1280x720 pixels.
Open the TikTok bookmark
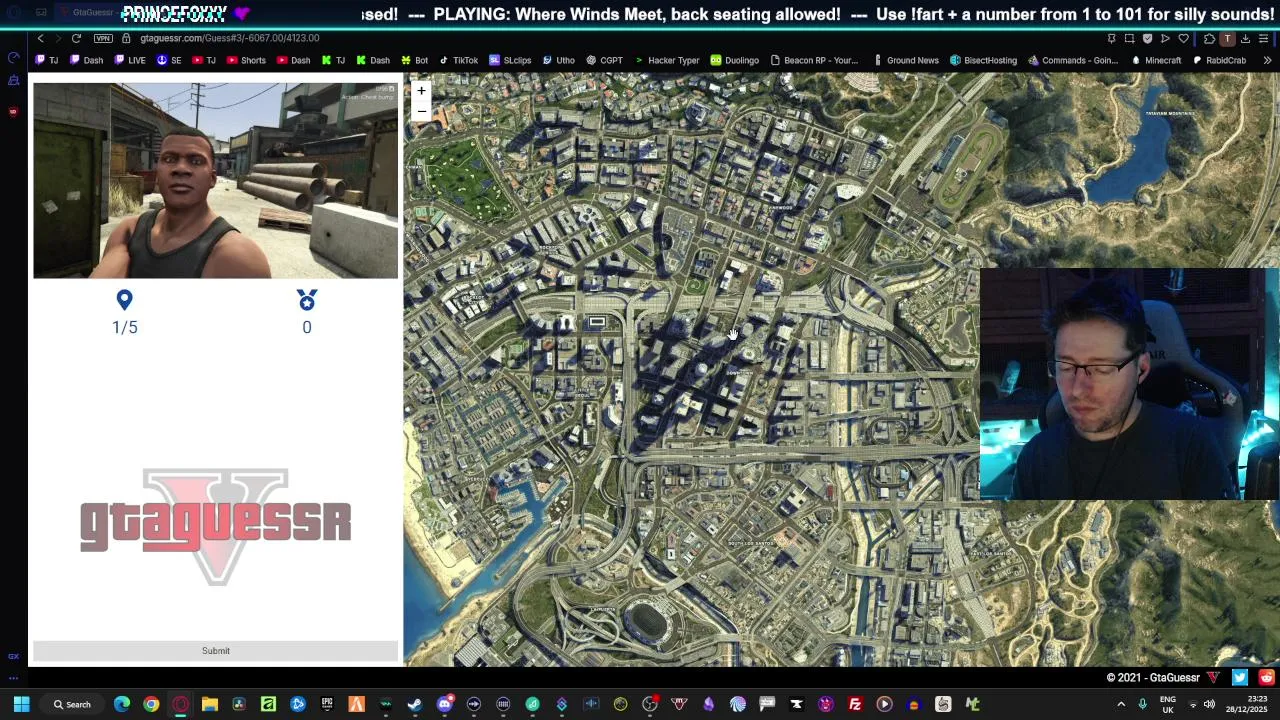click(x=459, y=60)
